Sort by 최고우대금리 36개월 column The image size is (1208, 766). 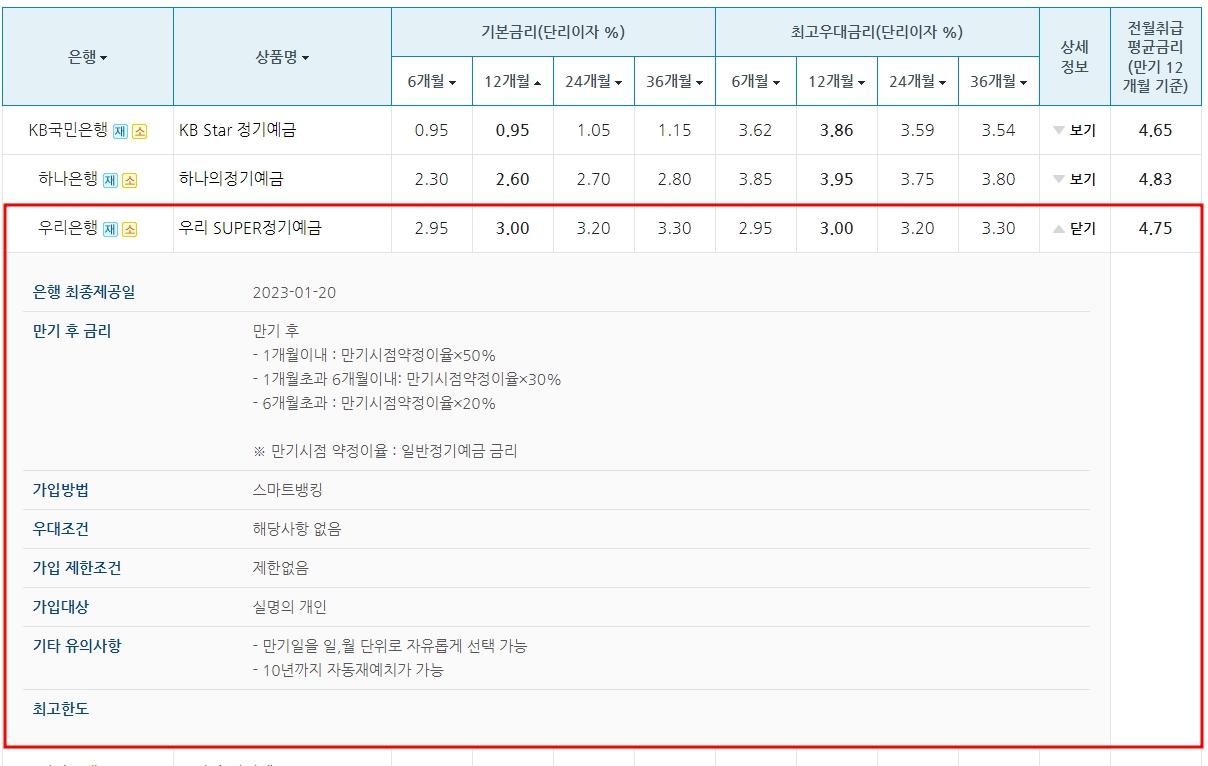(999, 82)
